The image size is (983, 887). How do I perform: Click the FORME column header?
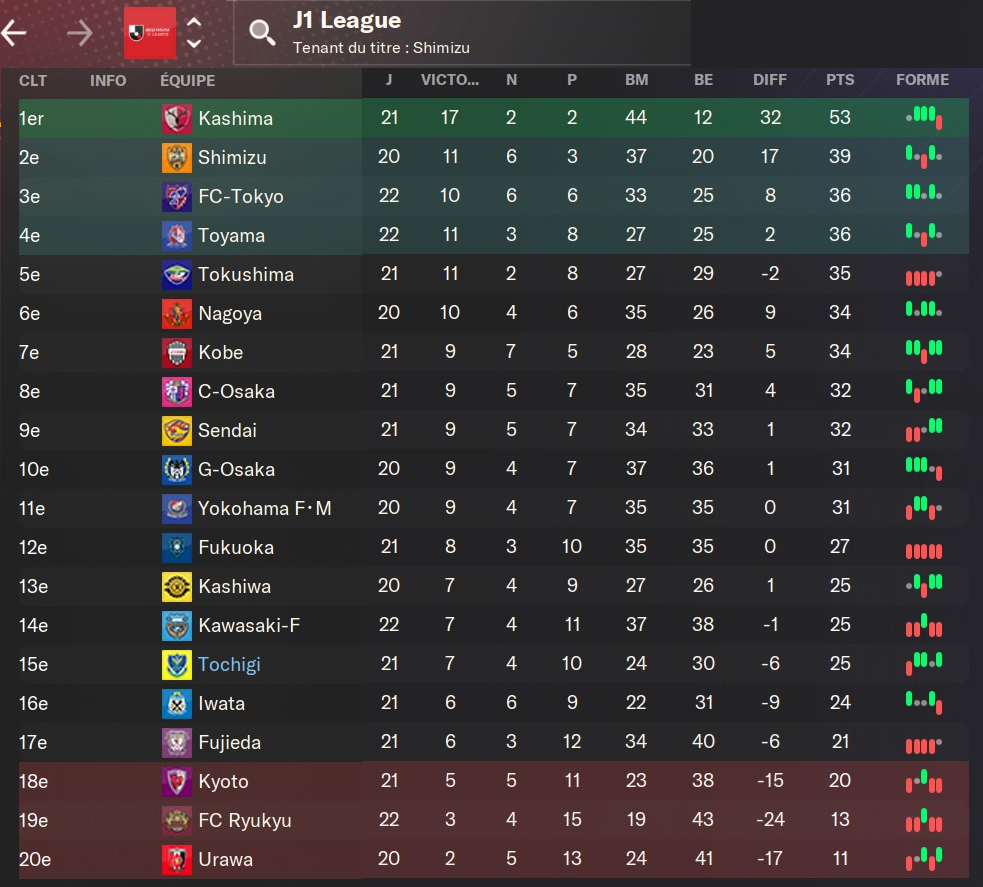click(x=922, y=80)
